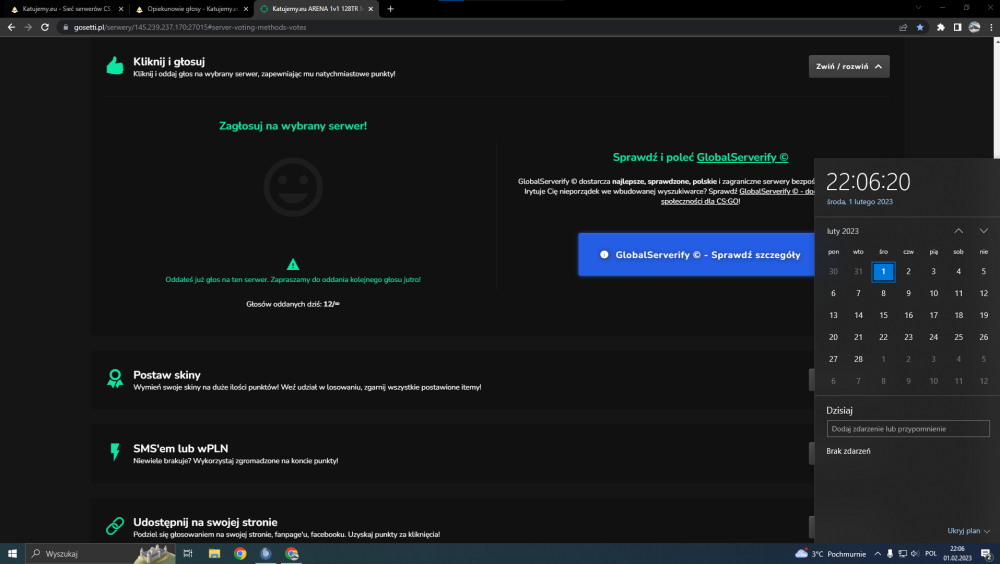Switch to the Katujemy.eu - Sieć serwerów tab
Image resolution: width=1000 pixels, height=564 pixels.
(x=64, y=9)
